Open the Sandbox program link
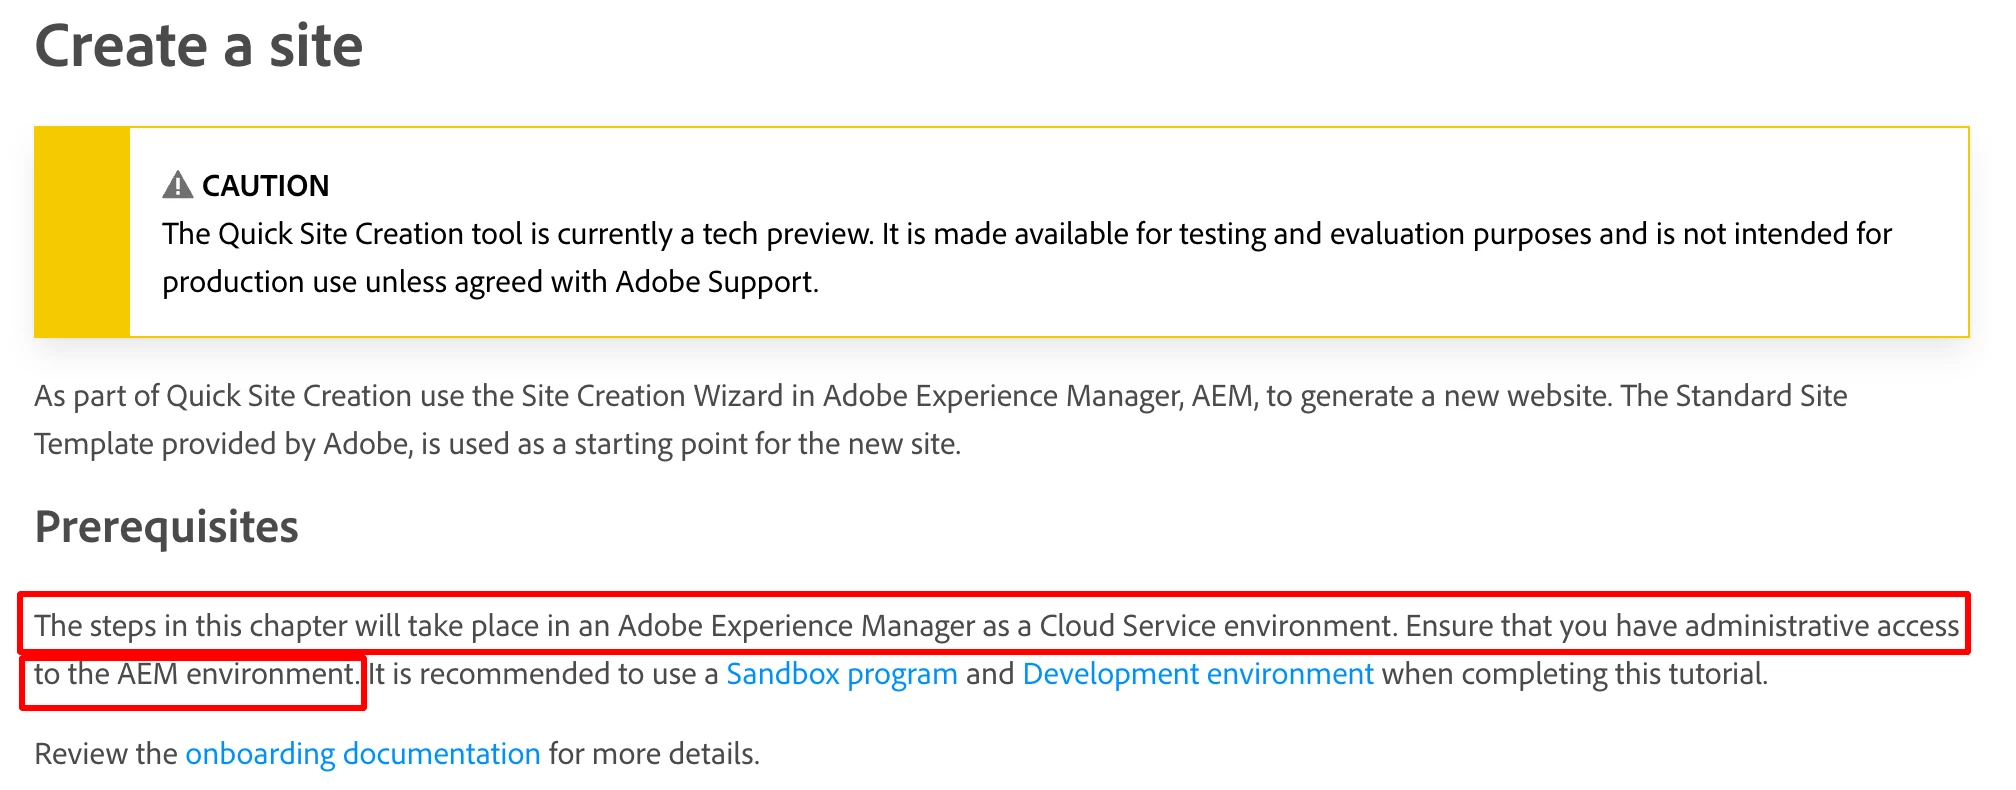The image size is (2016, 790). tap(841, 674)
